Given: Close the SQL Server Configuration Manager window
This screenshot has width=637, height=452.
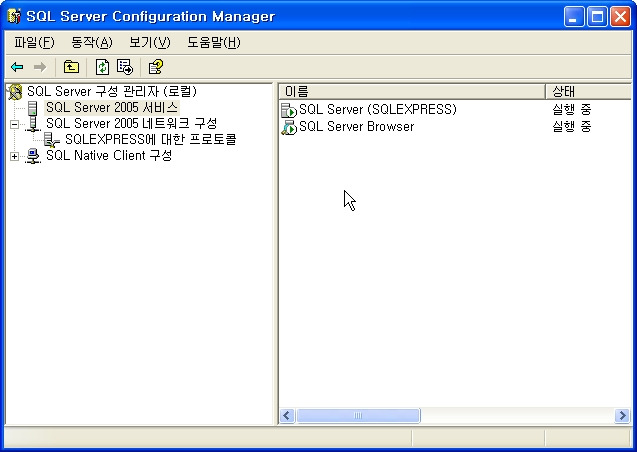Looking at the screenshot, I should 621,17.
